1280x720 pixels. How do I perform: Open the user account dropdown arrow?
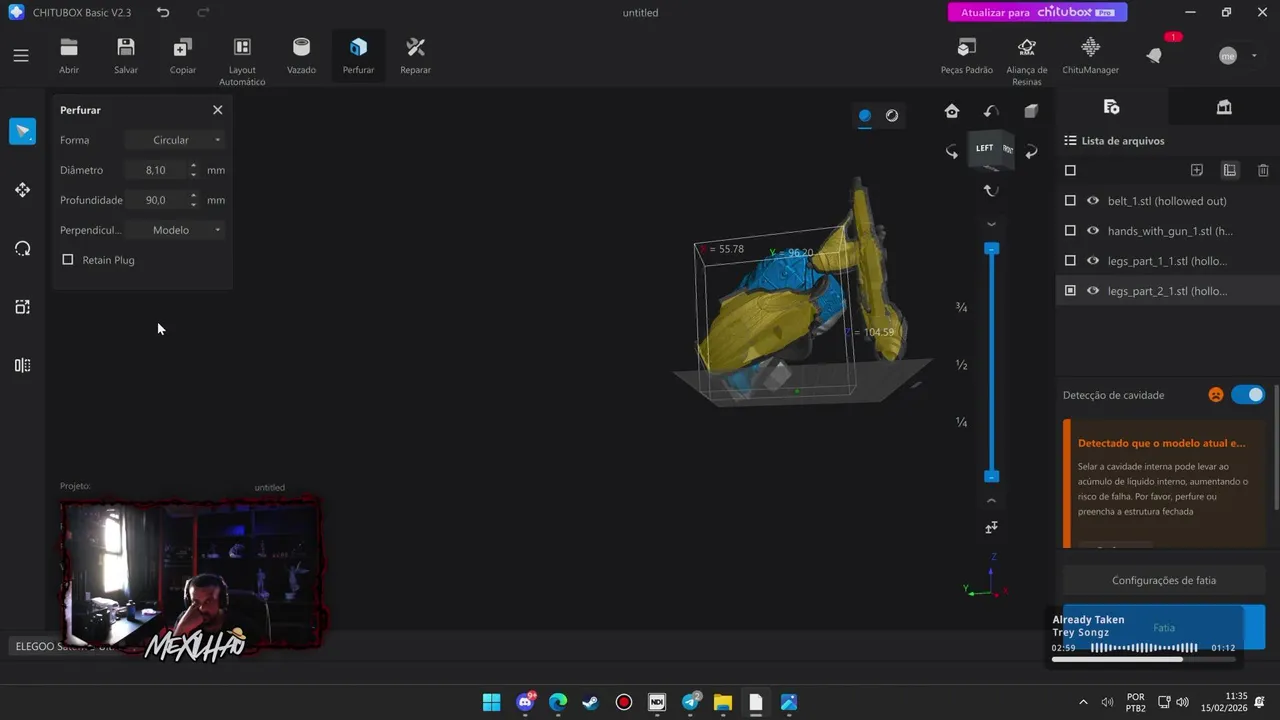1255,56
